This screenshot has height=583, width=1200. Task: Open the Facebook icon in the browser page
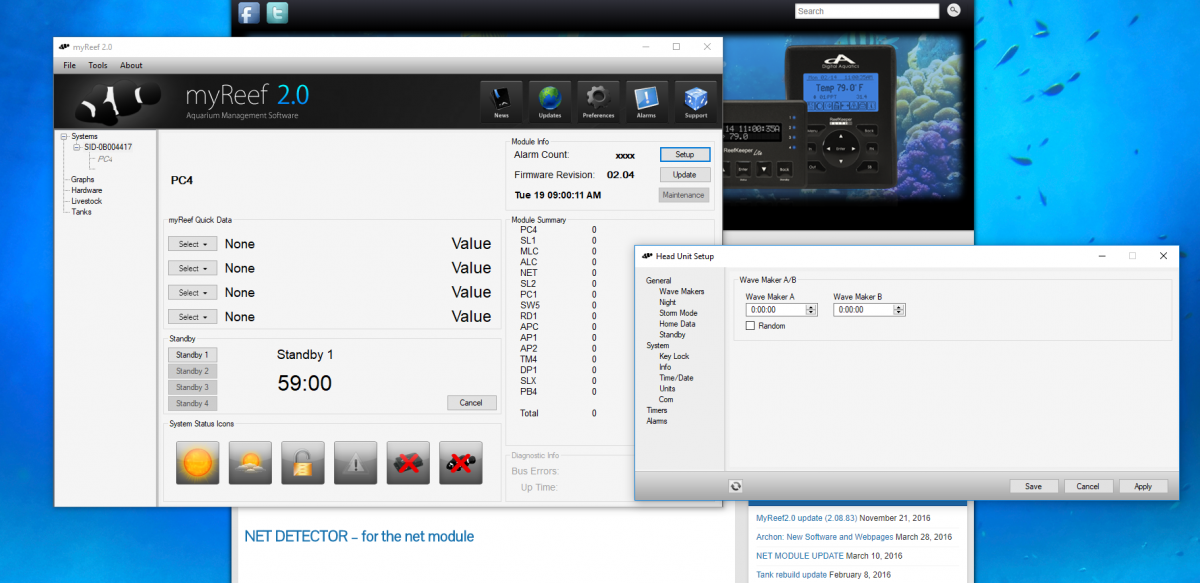249,13
